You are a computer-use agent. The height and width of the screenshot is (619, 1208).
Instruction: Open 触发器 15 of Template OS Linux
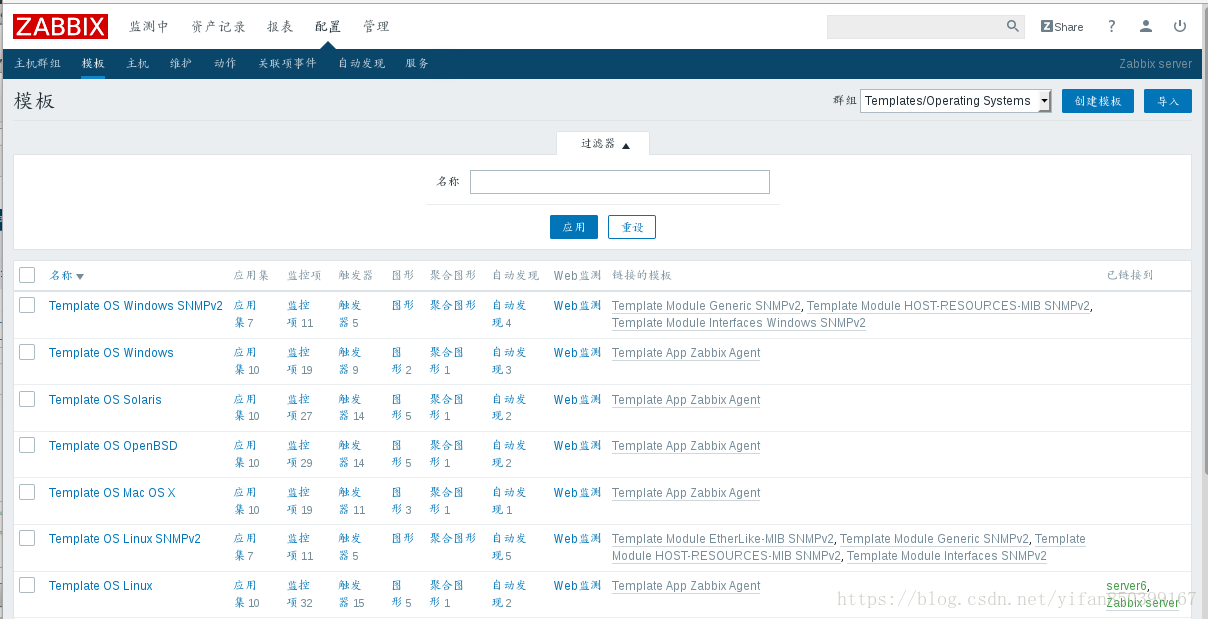click(x=351, y=594)
